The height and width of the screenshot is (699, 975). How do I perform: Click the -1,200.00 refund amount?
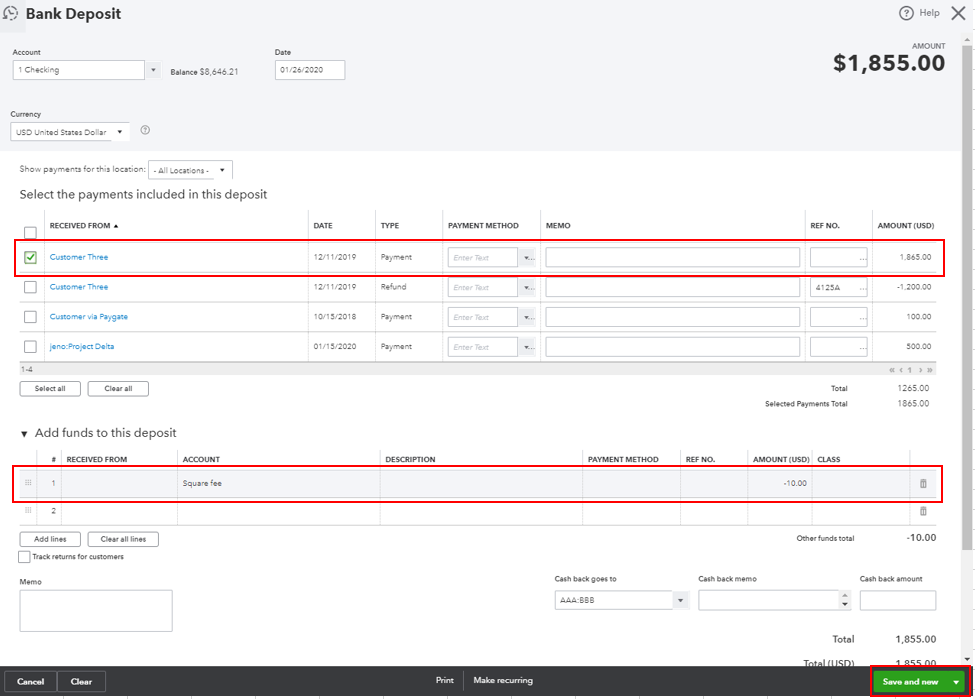click(x=914, y=287)
